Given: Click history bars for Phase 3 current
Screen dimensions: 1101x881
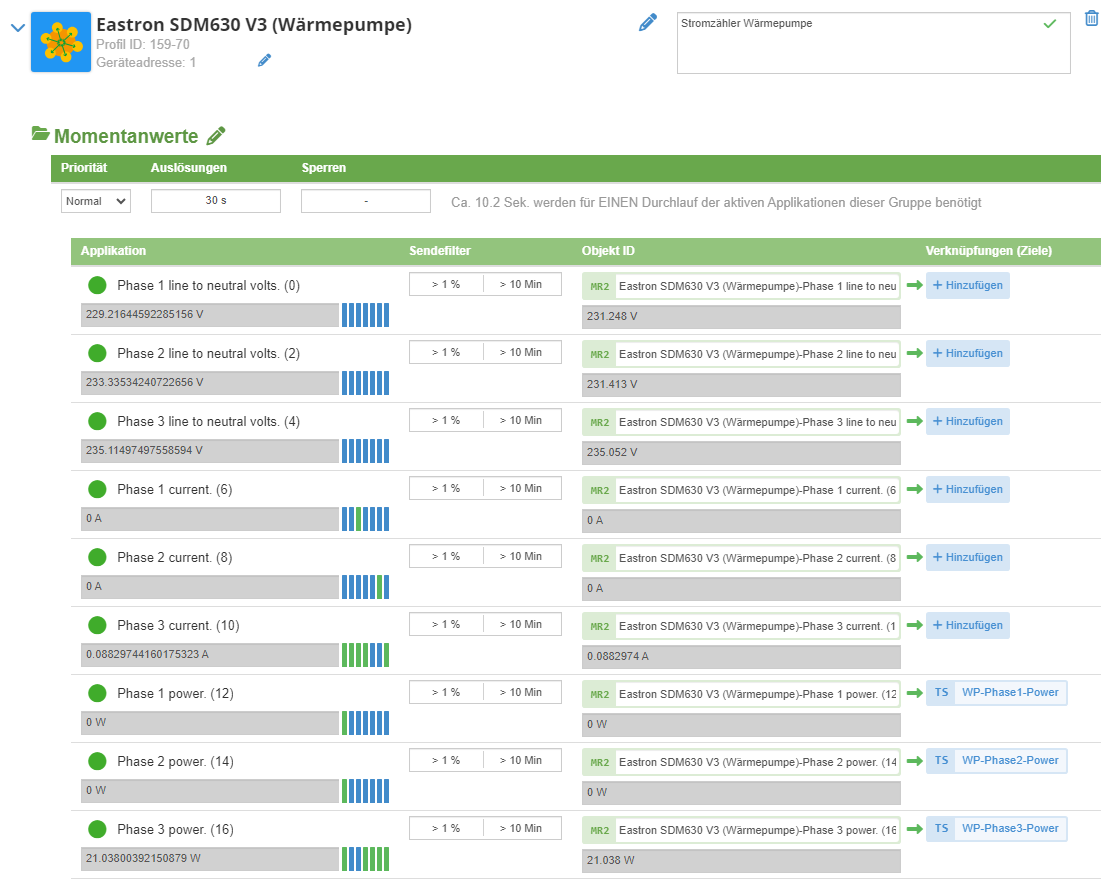Looking at the screenshot, I should tap(365, 655).
